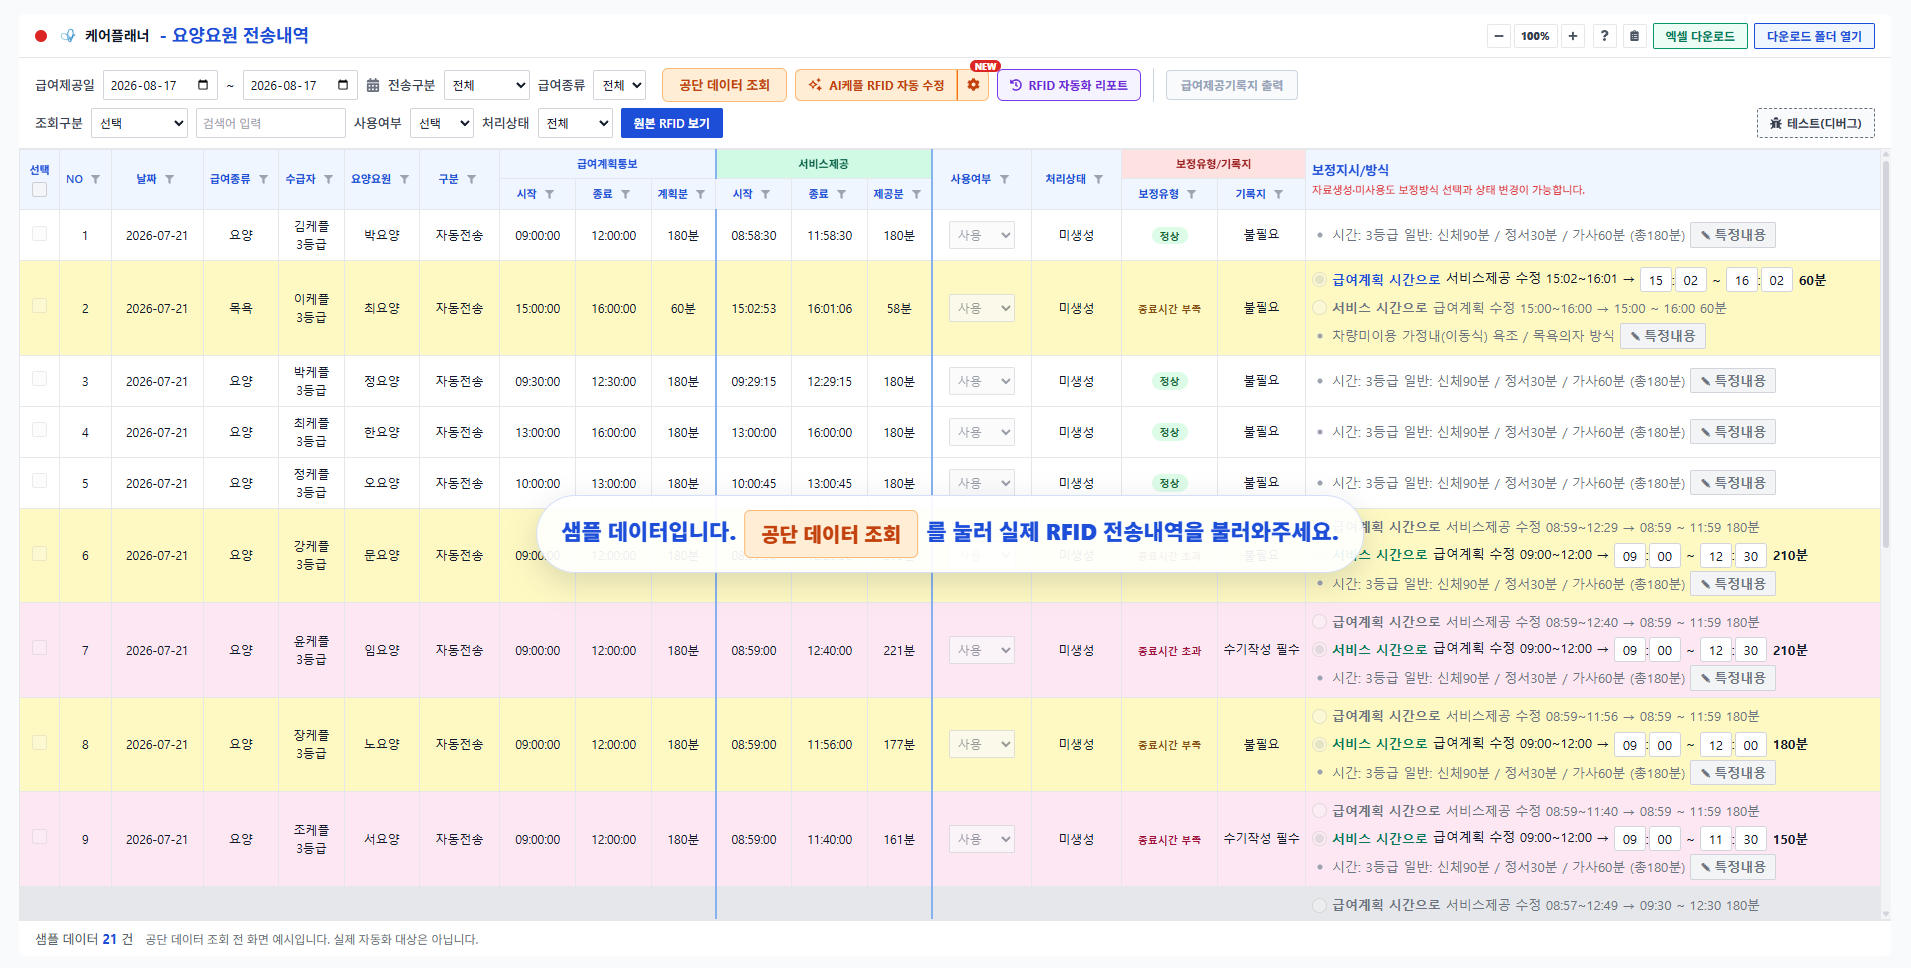Open filter for 기록지 column

coord(1279,194)
